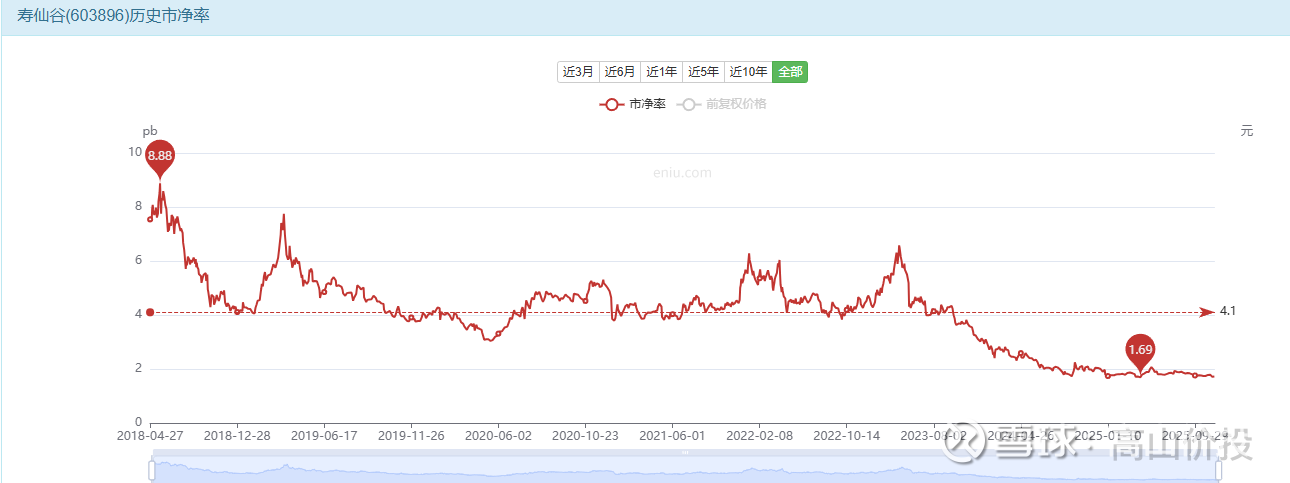Click the data zoom slider track
Viewport: 1290px width, 483px height.
point(685,468)
